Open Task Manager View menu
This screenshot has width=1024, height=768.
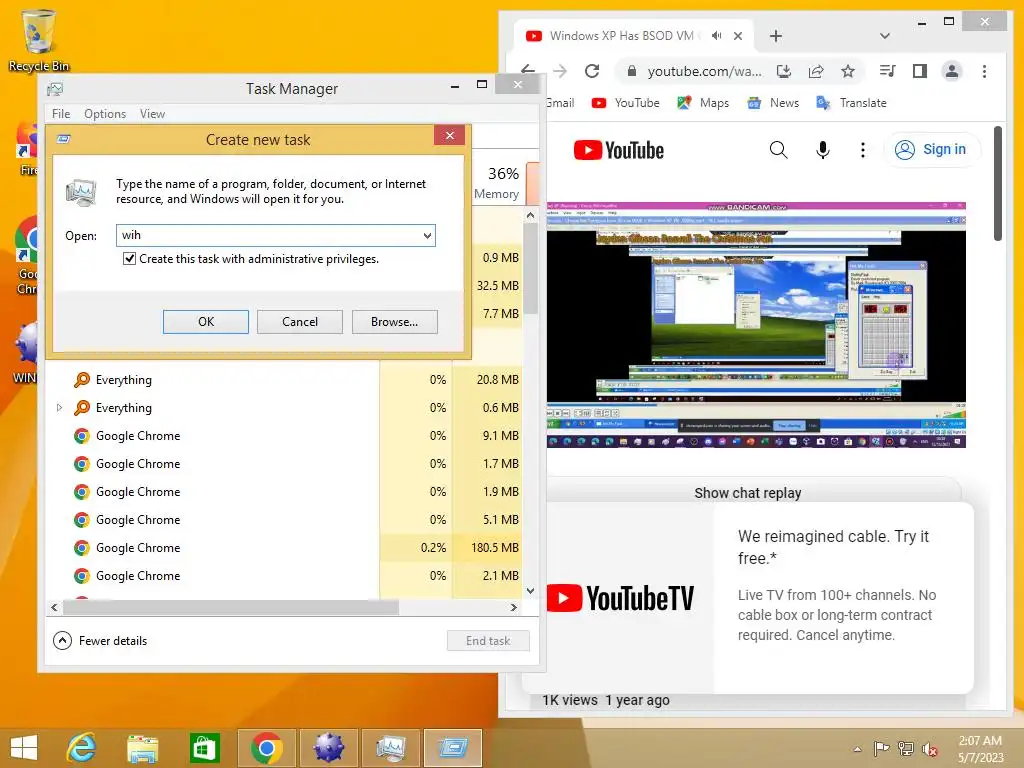[x=152, y=114]
